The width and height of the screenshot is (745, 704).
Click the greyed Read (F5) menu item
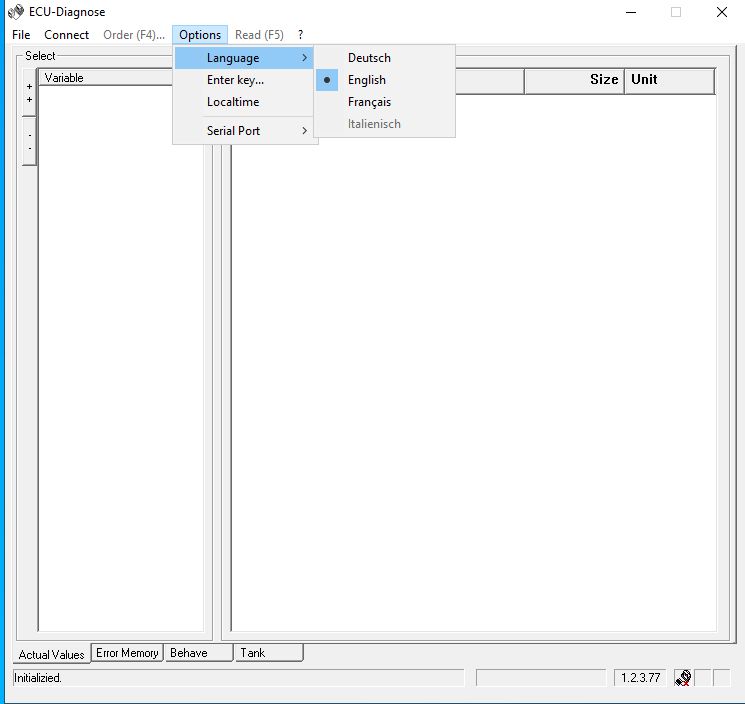[259, 35]
